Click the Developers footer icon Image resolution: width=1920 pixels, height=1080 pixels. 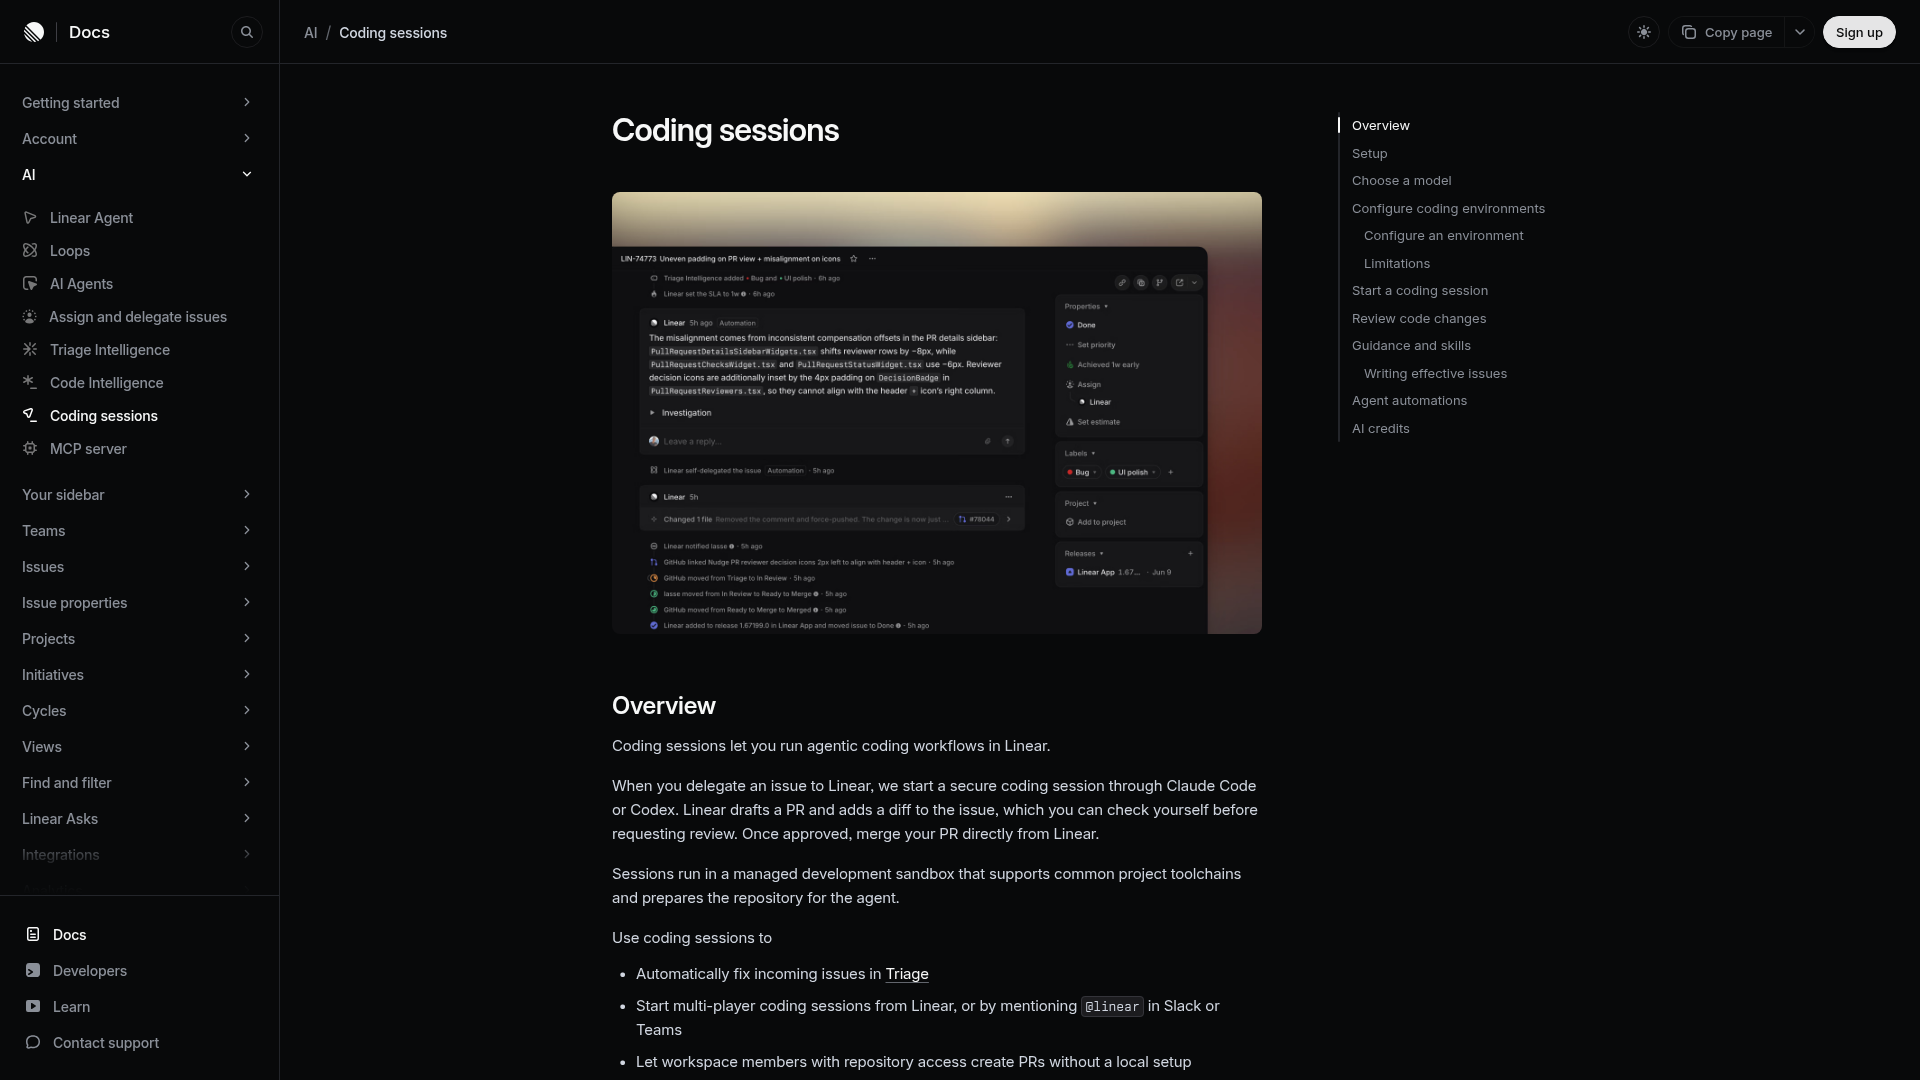click(33, 970)
